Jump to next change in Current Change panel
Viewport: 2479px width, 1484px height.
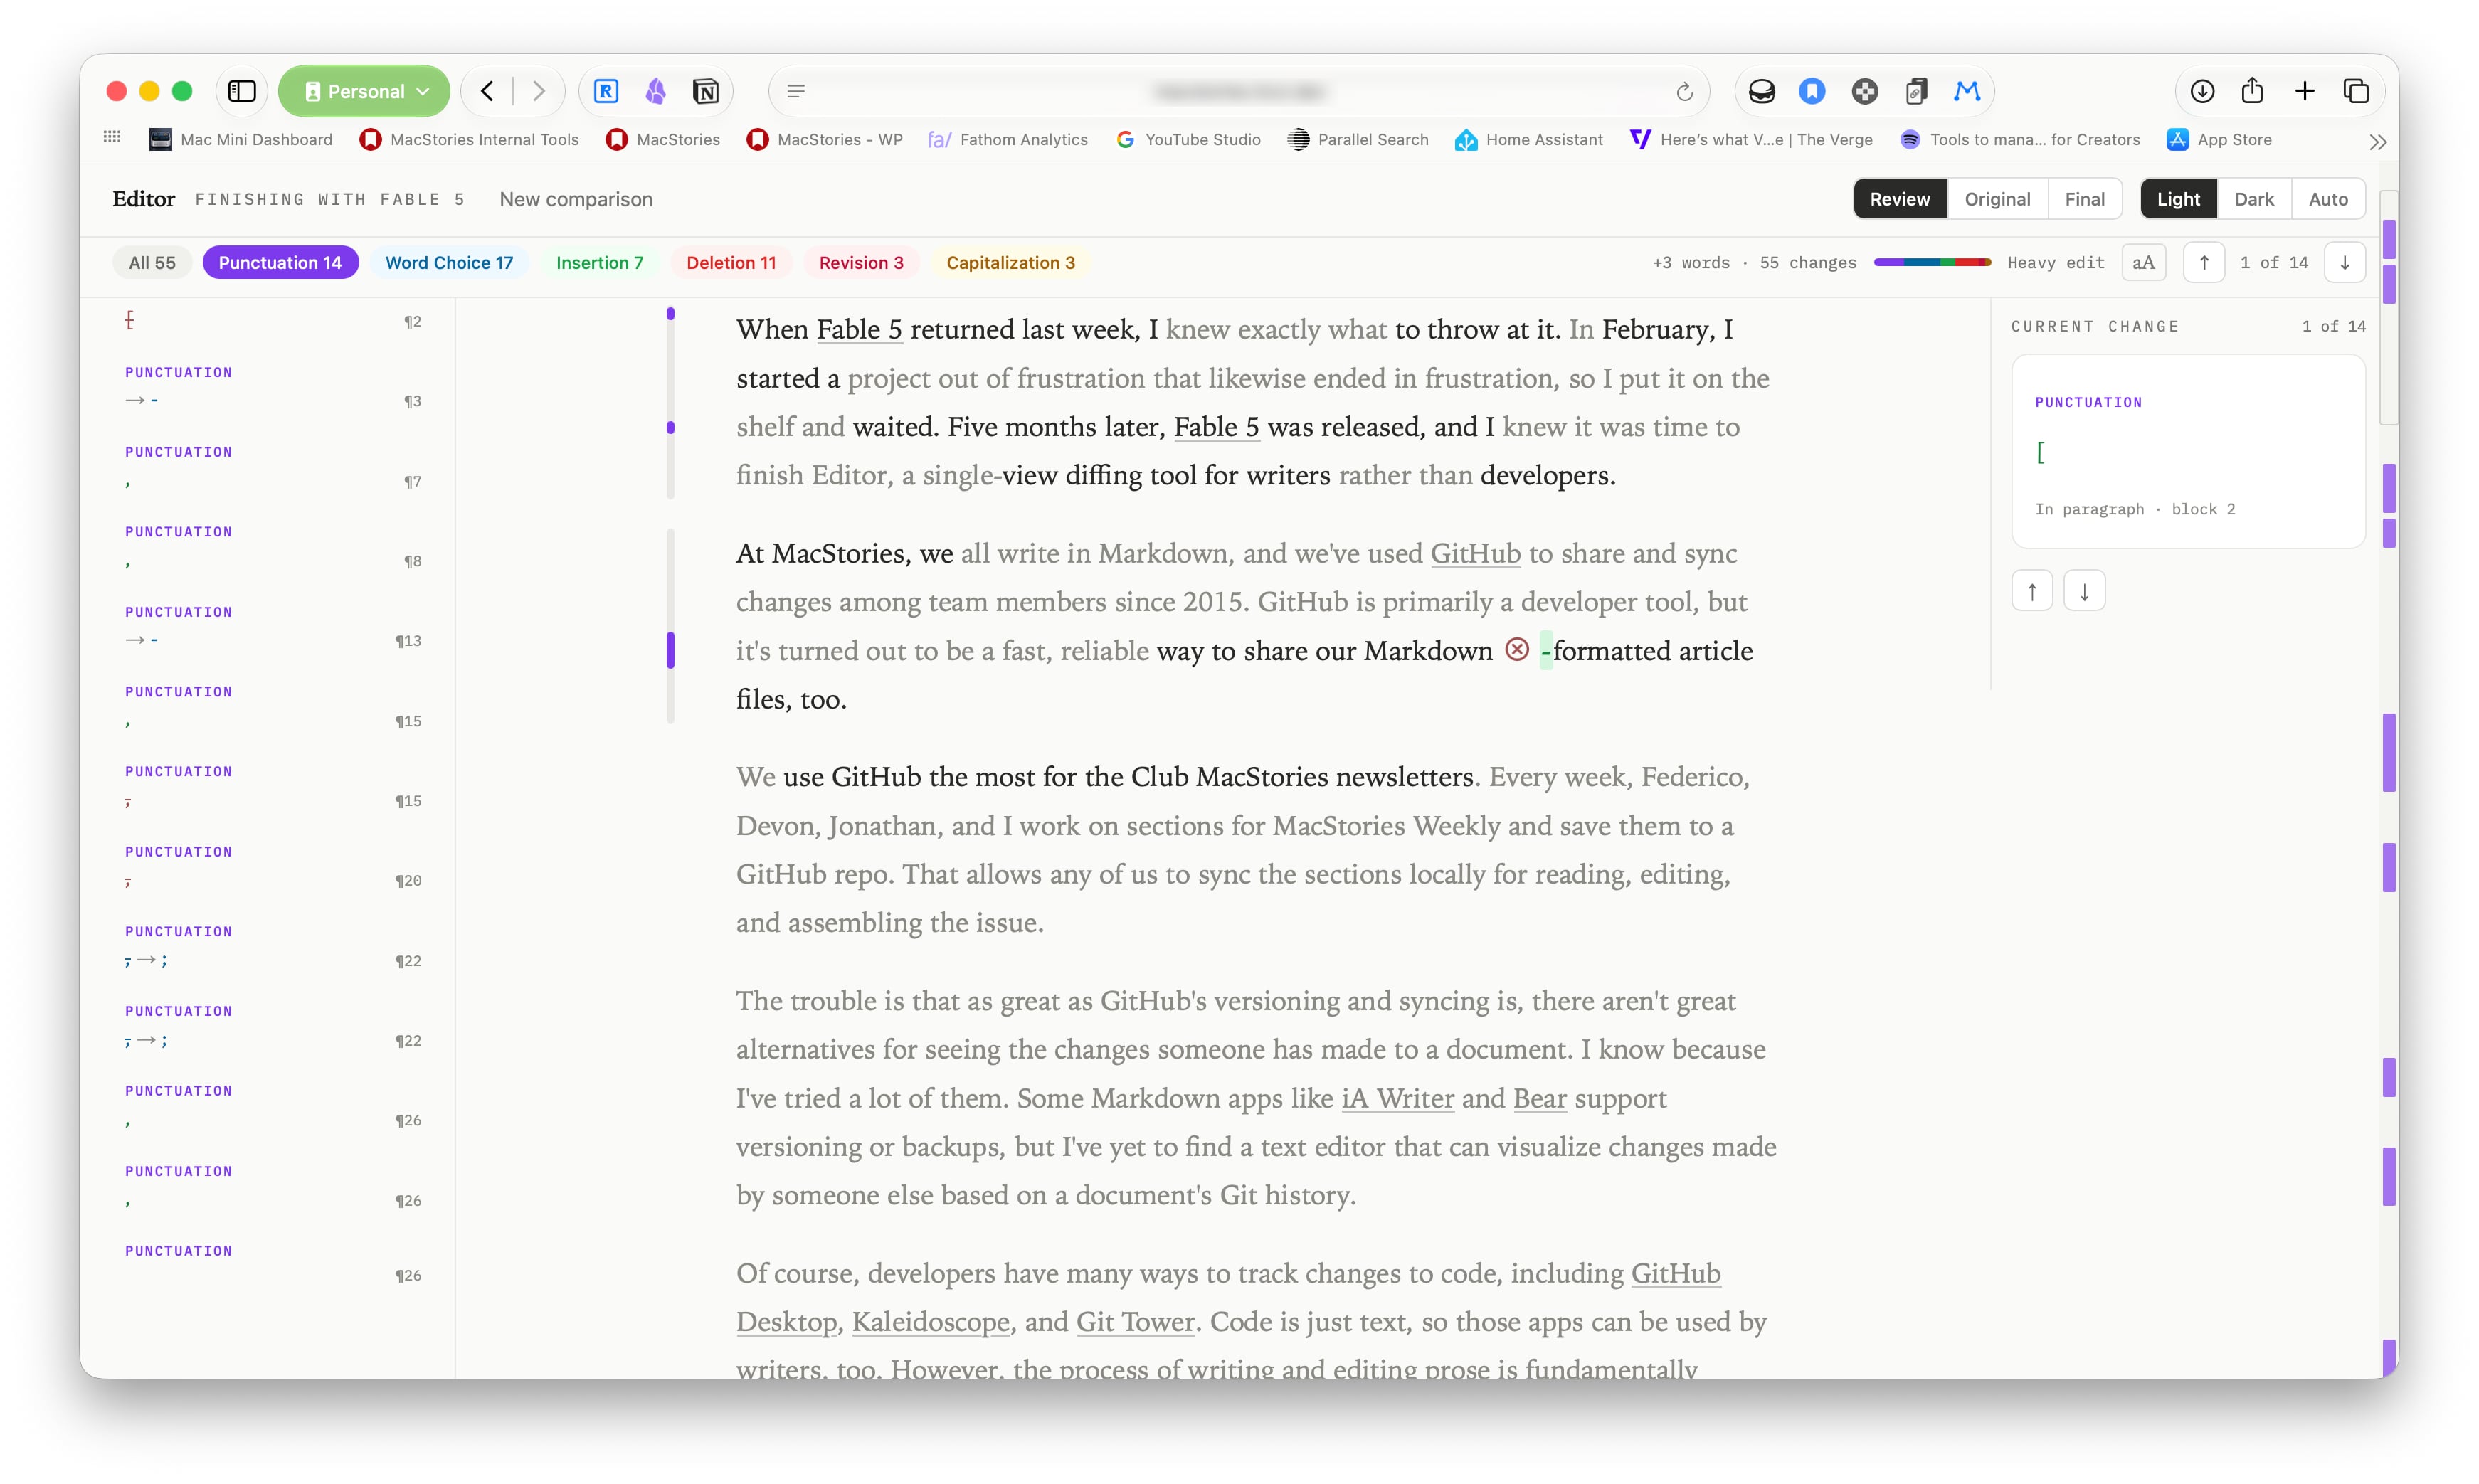coord(2084,591)
